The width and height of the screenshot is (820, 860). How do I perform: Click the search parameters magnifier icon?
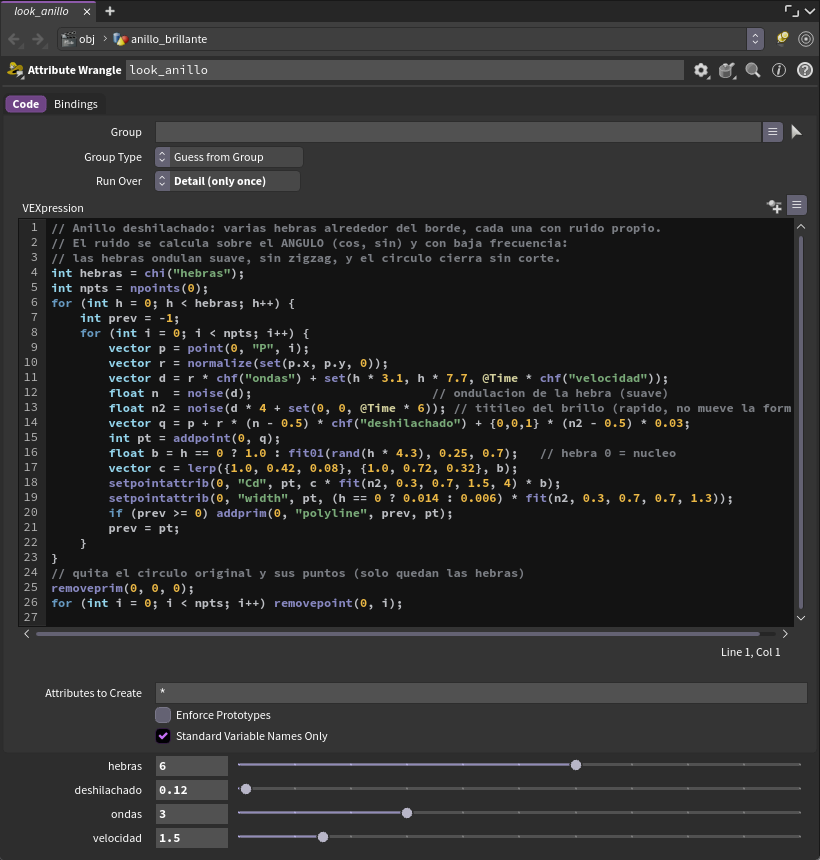[753, 70]
